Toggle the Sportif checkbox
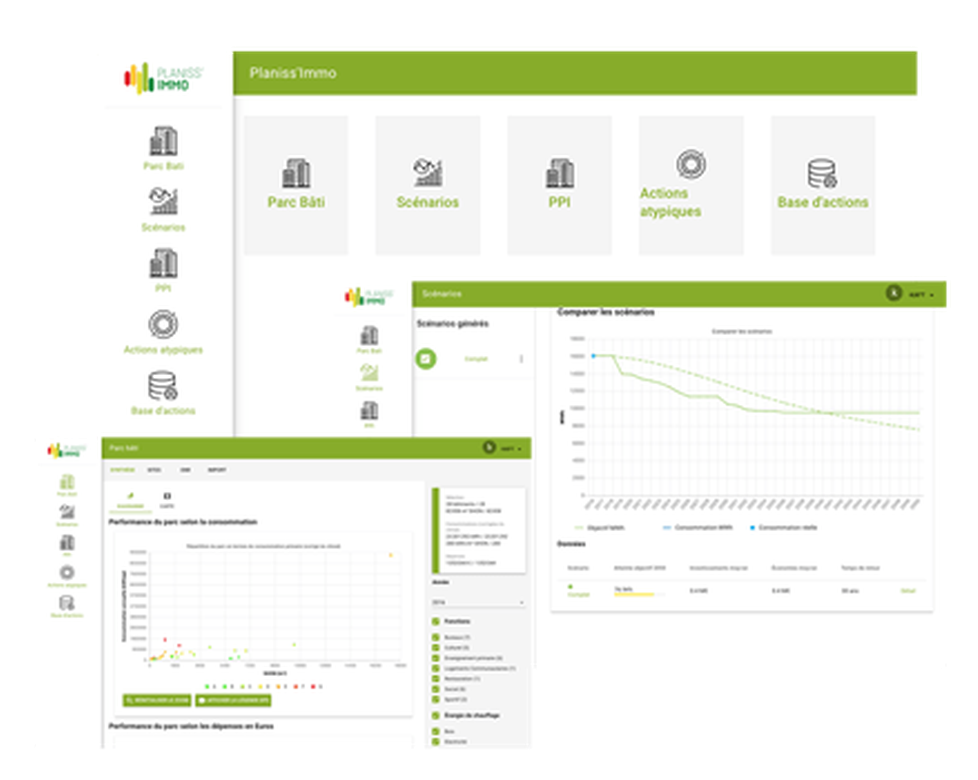The width and height of the screenshot is (978, 780). 436,699
